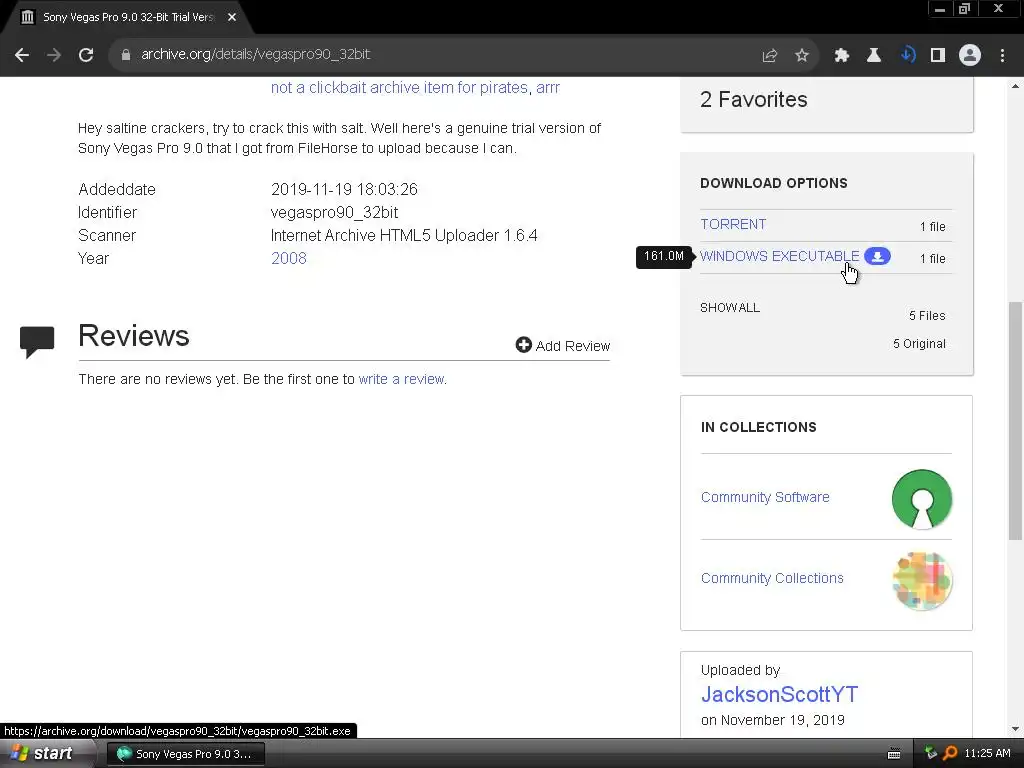The width and height of the screenshot is (1024, 768).
Task: Click the page vertical scrollbar thumb
Action: click(x=1015, y=421)
